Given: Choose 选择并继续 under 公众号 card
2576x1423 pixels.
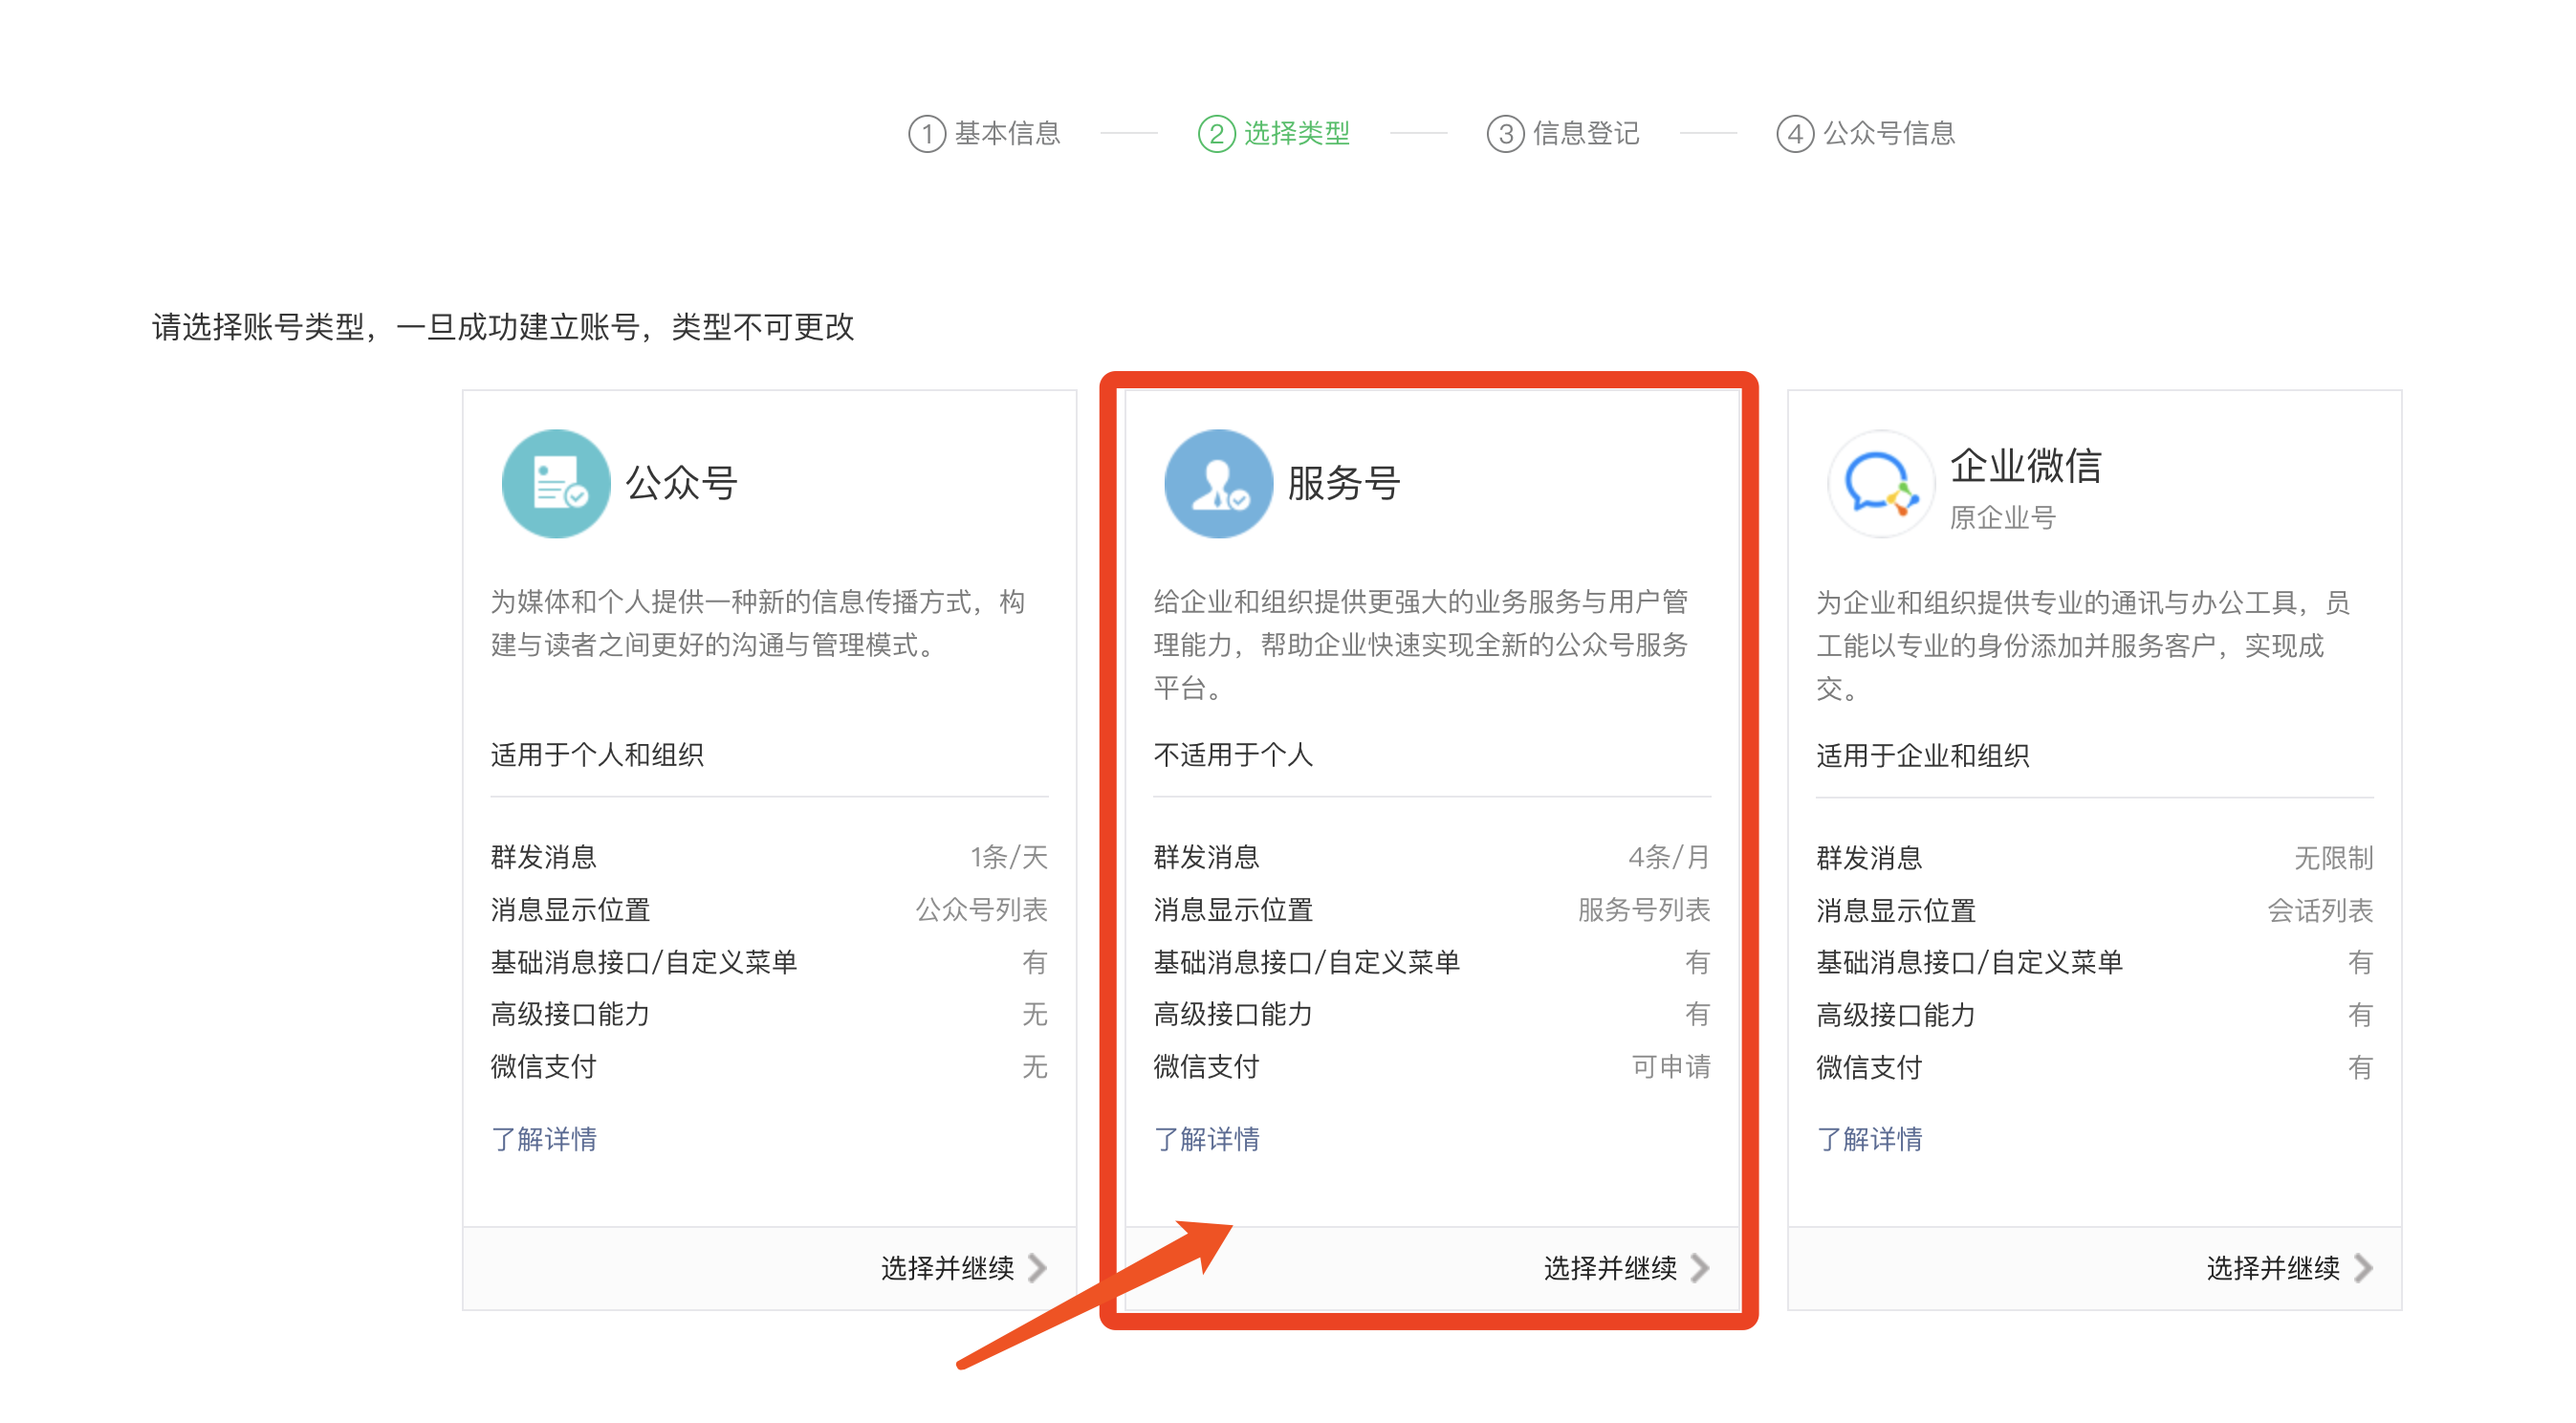Looking at the screenshot, I should [947, 1268].
